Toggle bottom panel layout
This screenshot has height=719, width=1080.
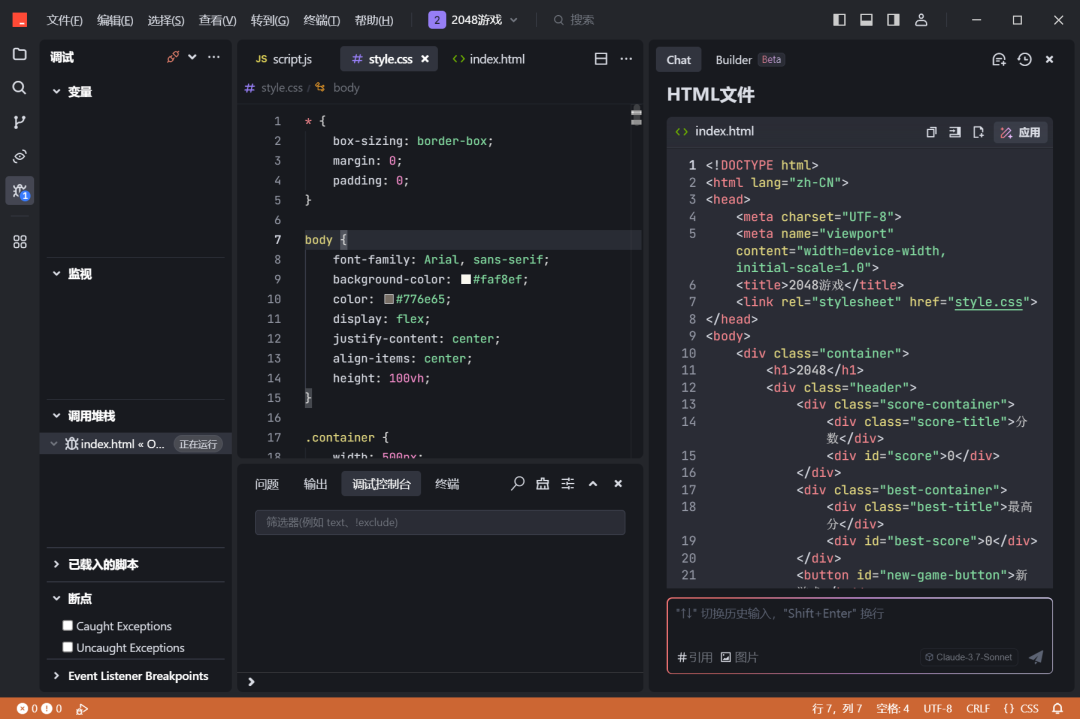(x=866, y=20)
